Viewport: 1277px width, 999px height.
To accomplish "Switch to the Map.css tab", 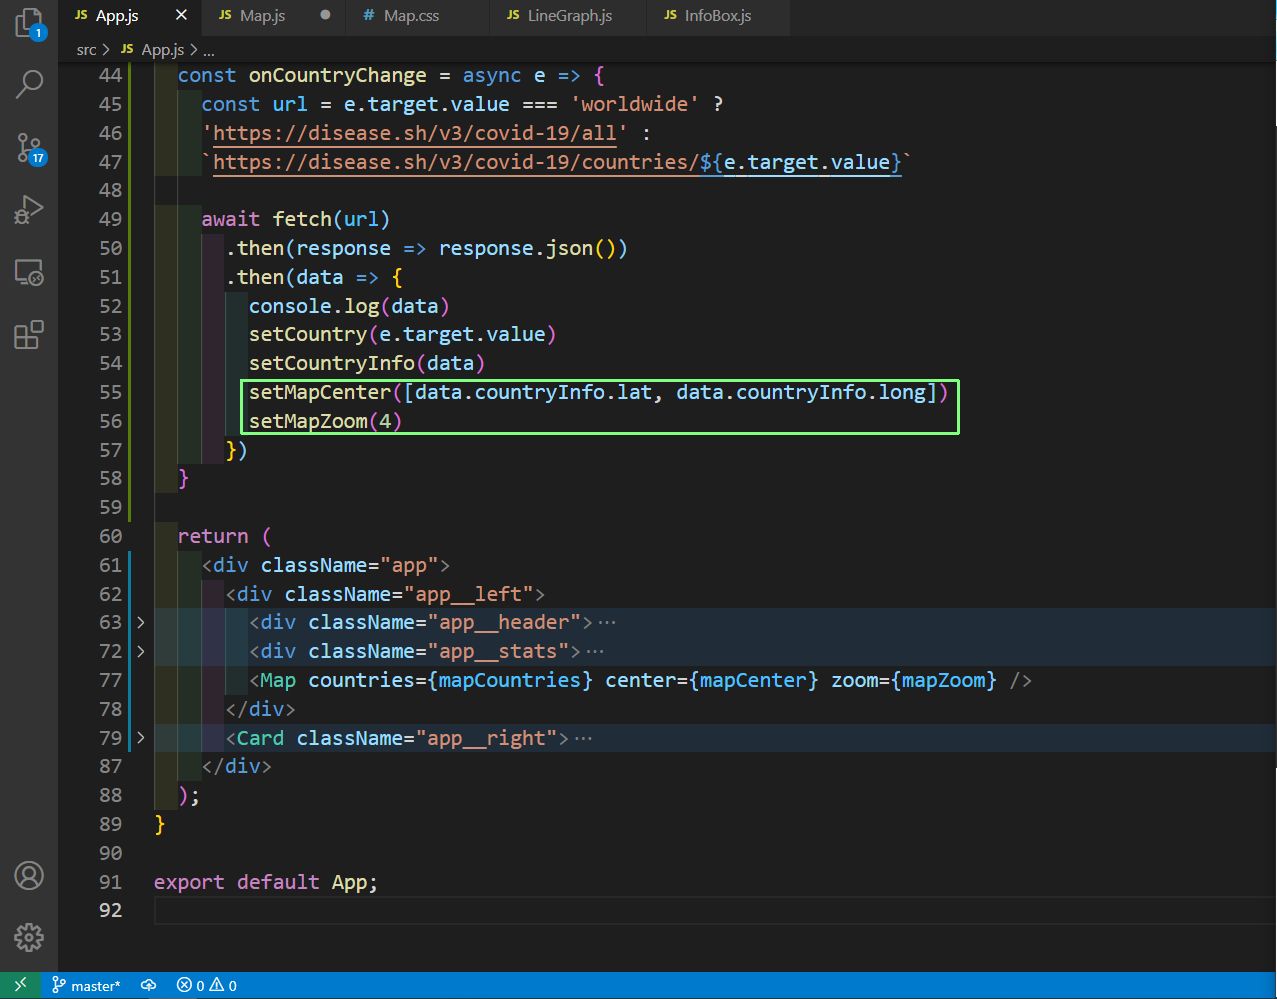I will pyautogui.click(x=402, y=16).
